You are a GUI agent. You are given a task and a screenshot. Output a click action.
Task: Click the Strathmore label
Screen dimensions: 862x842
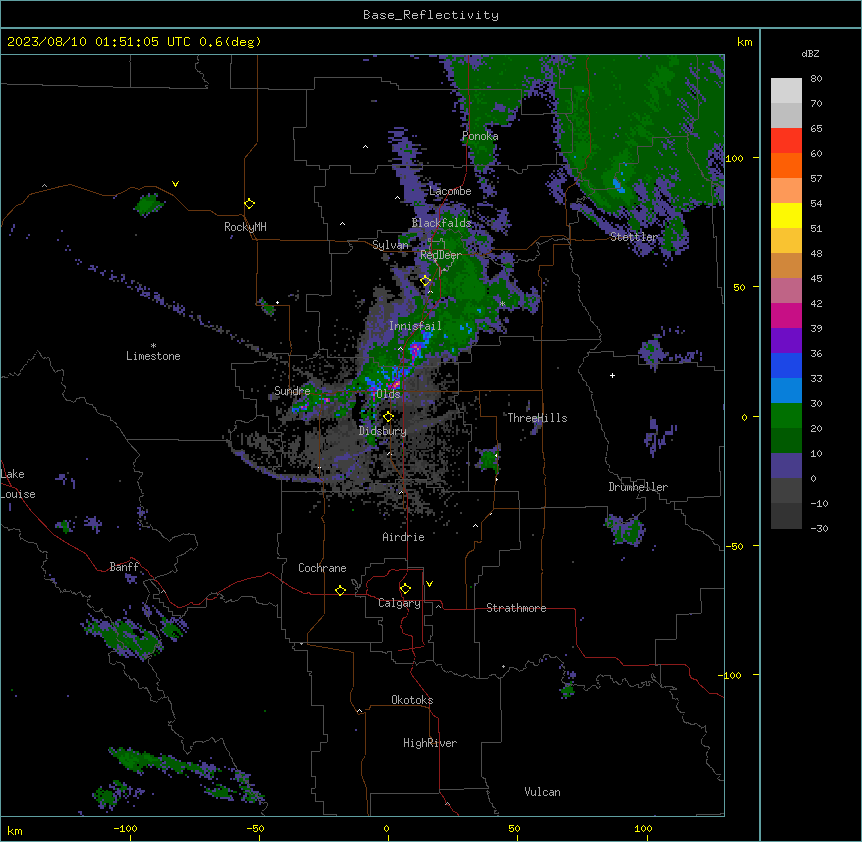pyautogui.click(x=516, y=608)
